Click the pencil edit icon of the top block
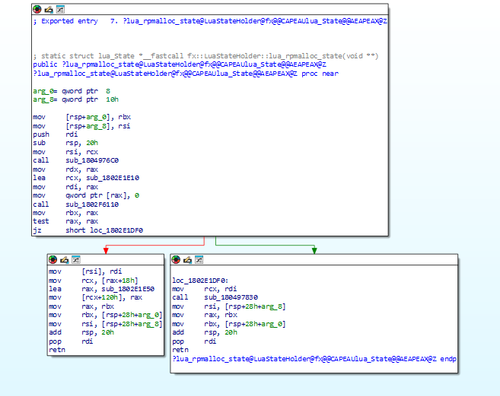This screenshot has width=500, height=396. [x=49, y=9]
